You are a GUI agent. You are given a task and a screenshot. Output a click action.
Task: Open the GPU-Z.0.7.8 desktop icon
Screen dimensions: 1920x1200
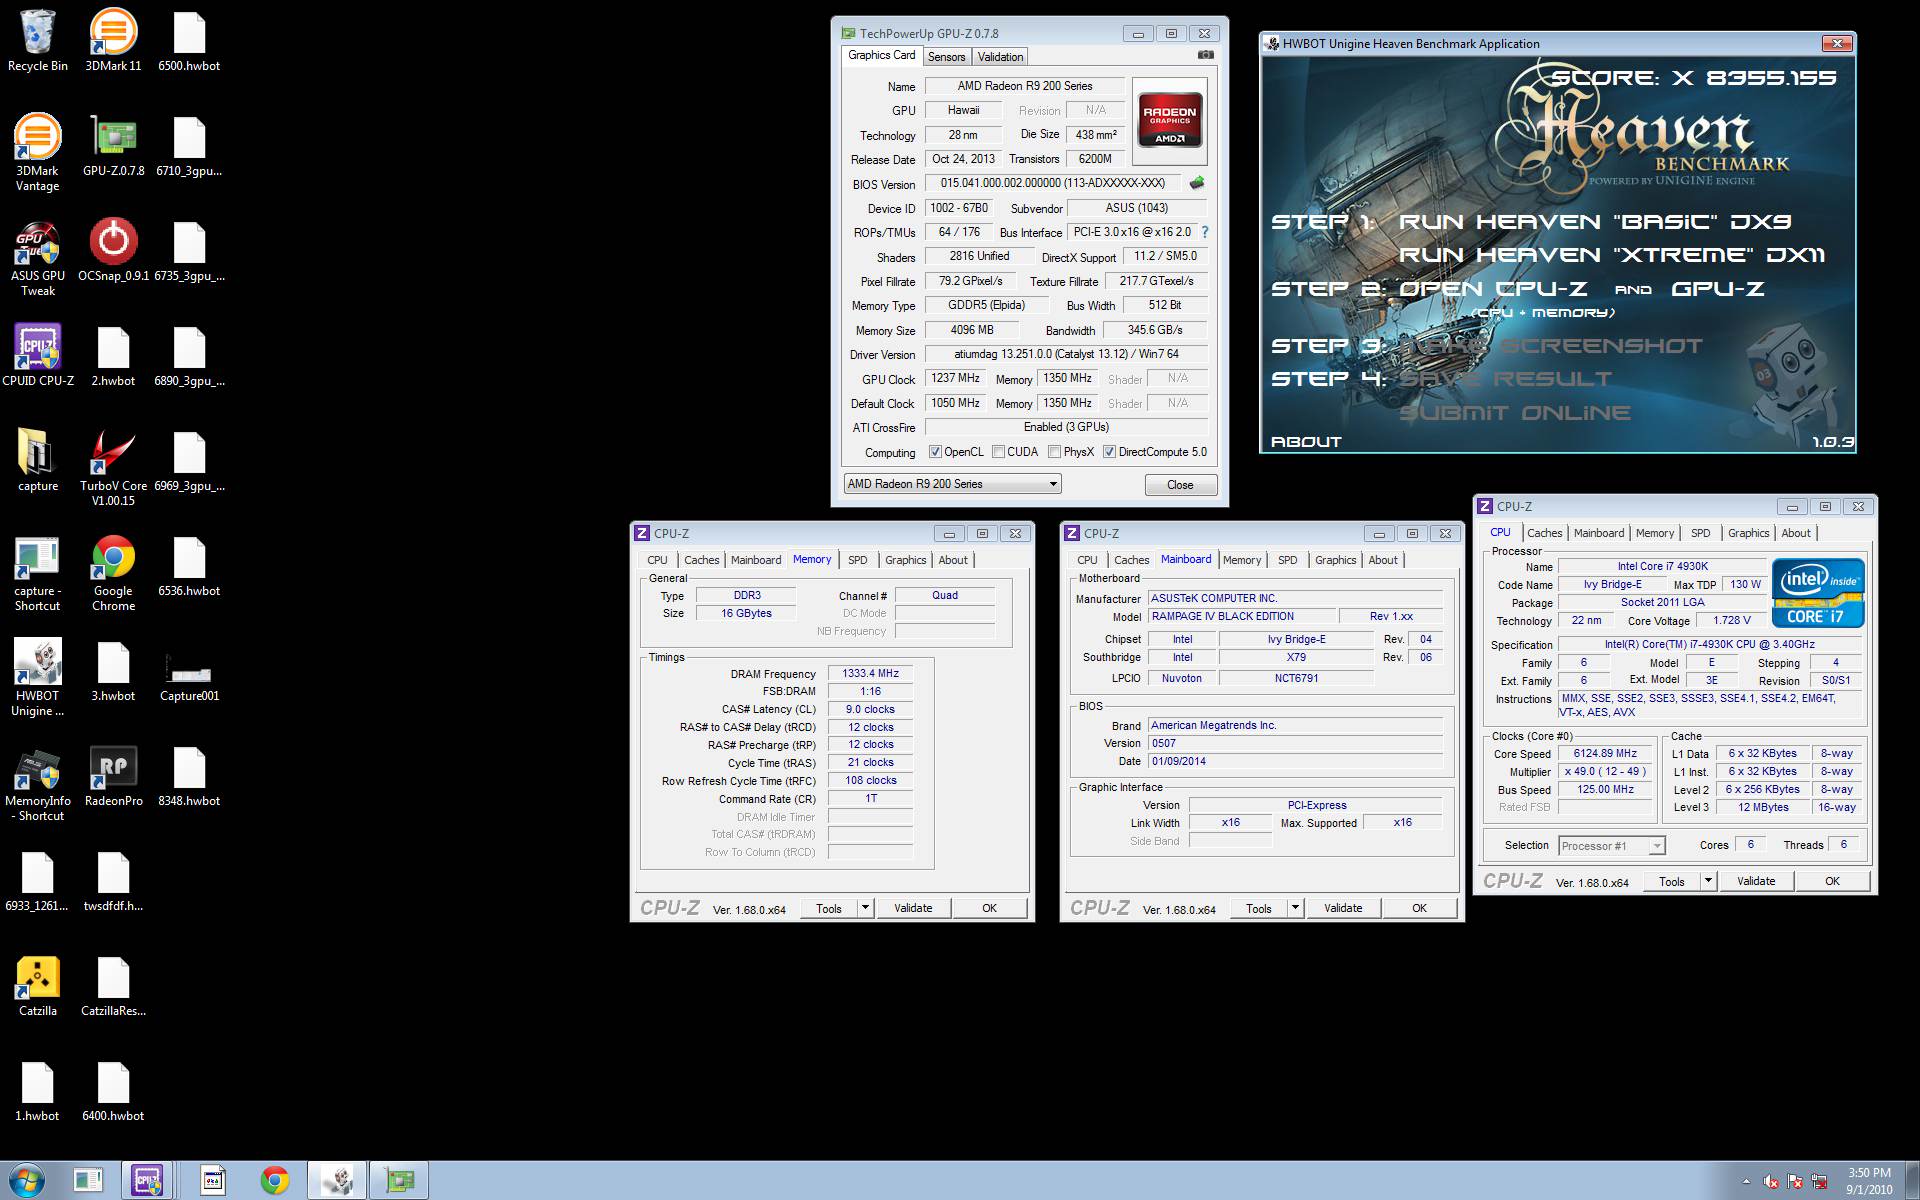tap(113, 146)
